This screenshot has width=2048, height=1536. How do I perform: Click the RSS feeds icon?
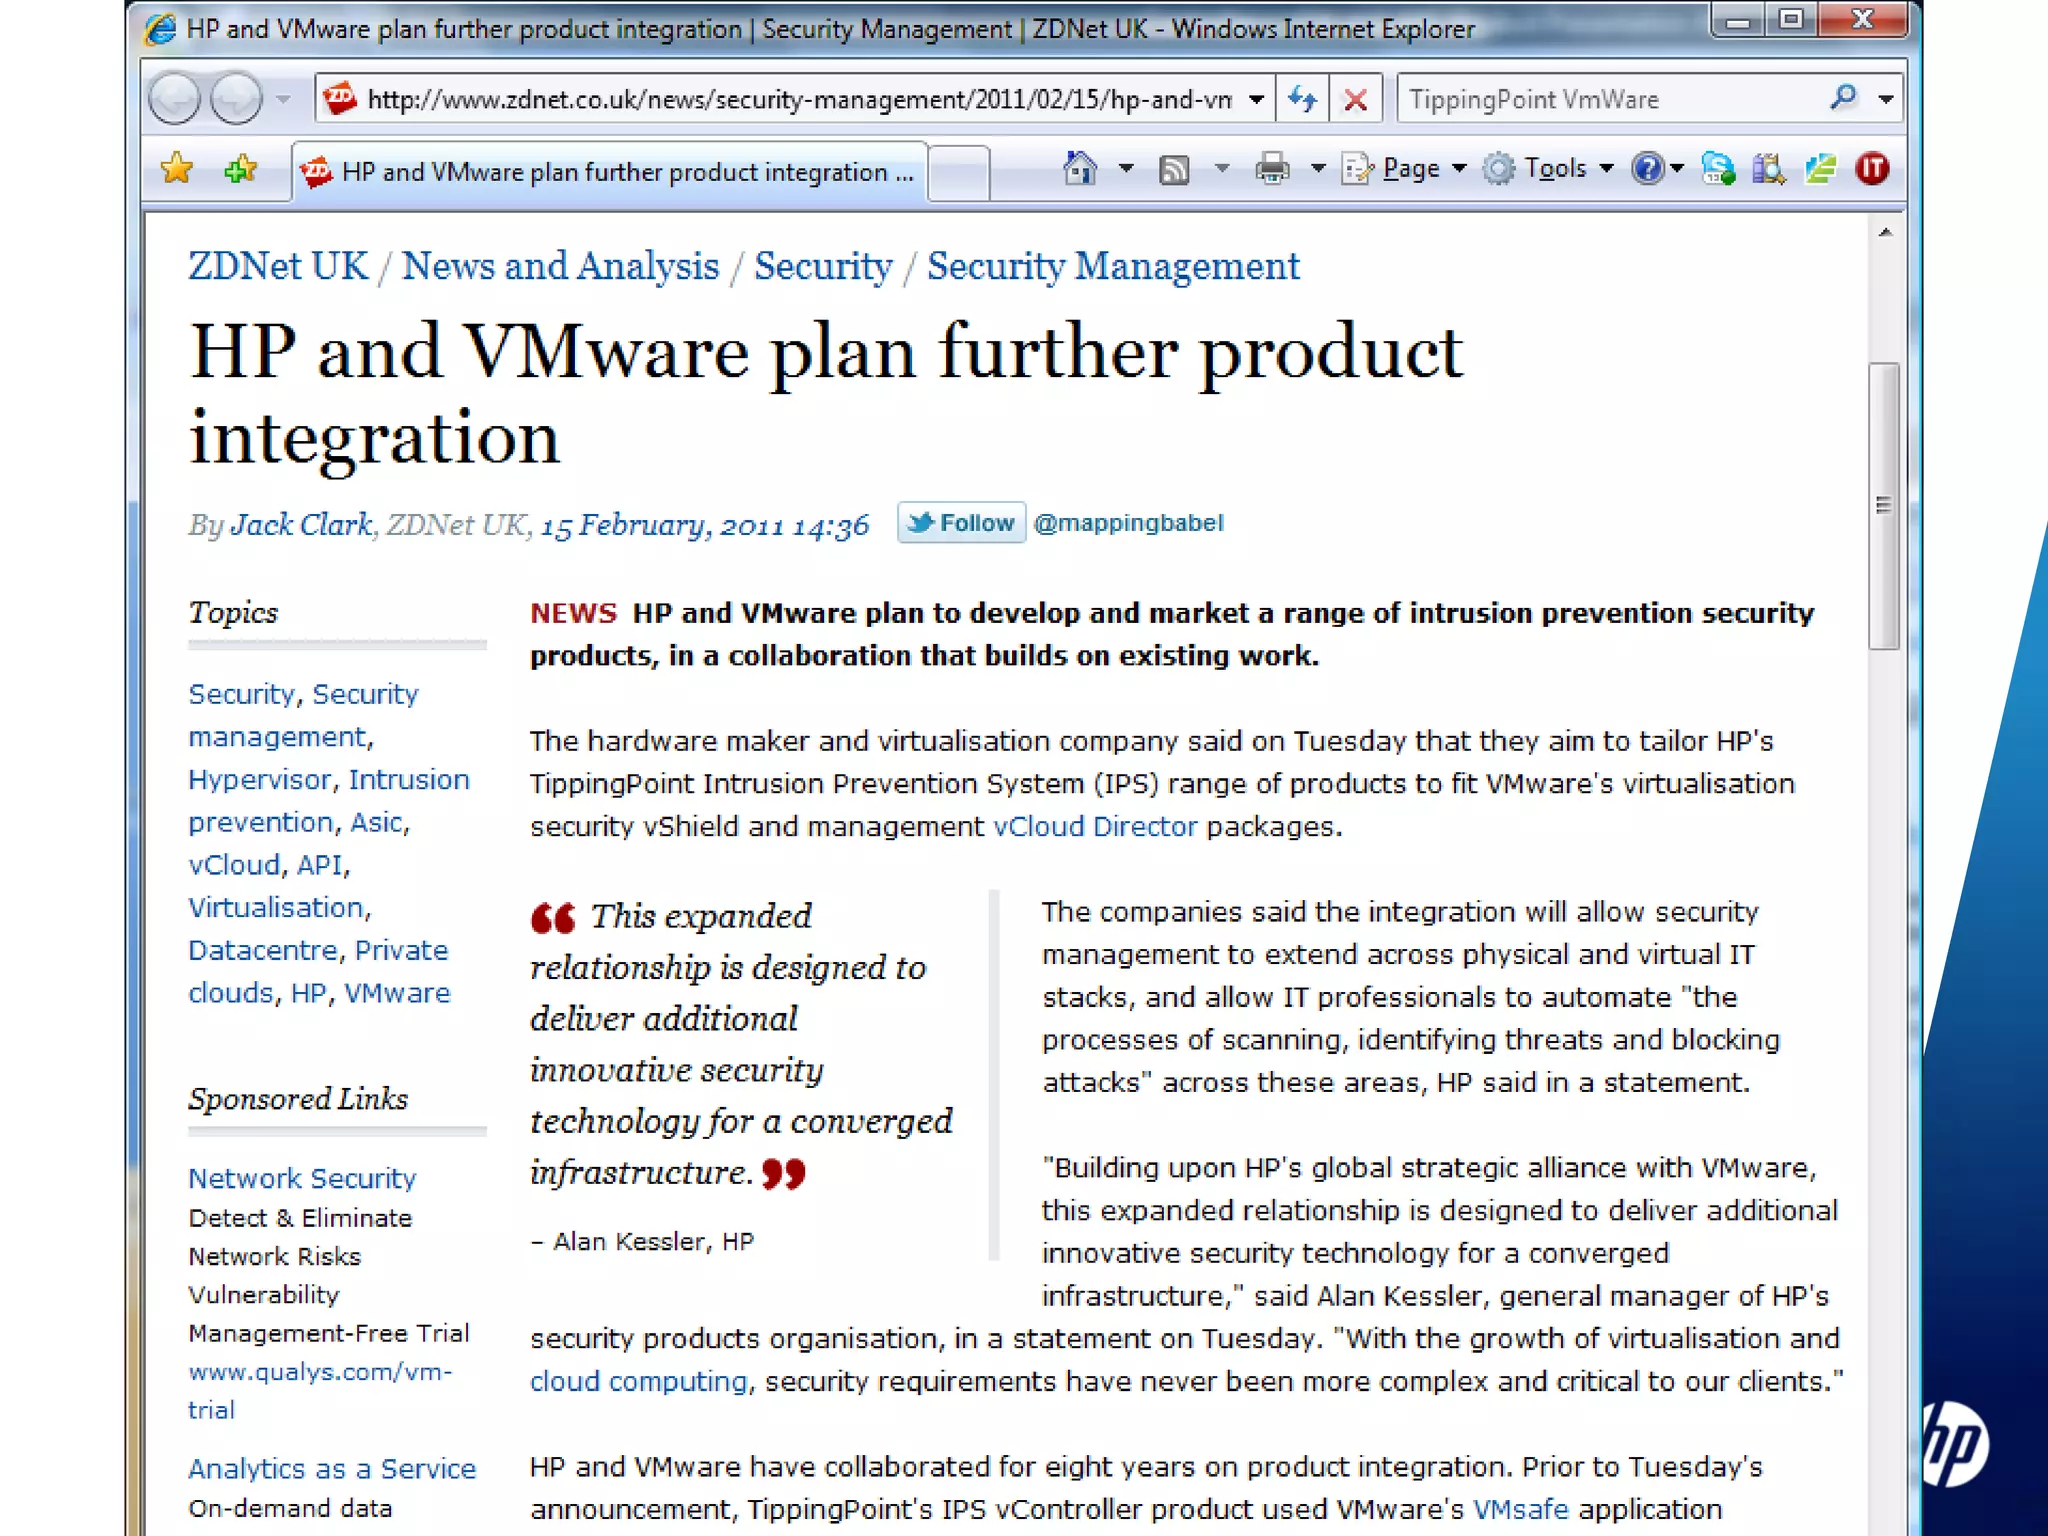tap(1174, 170)
